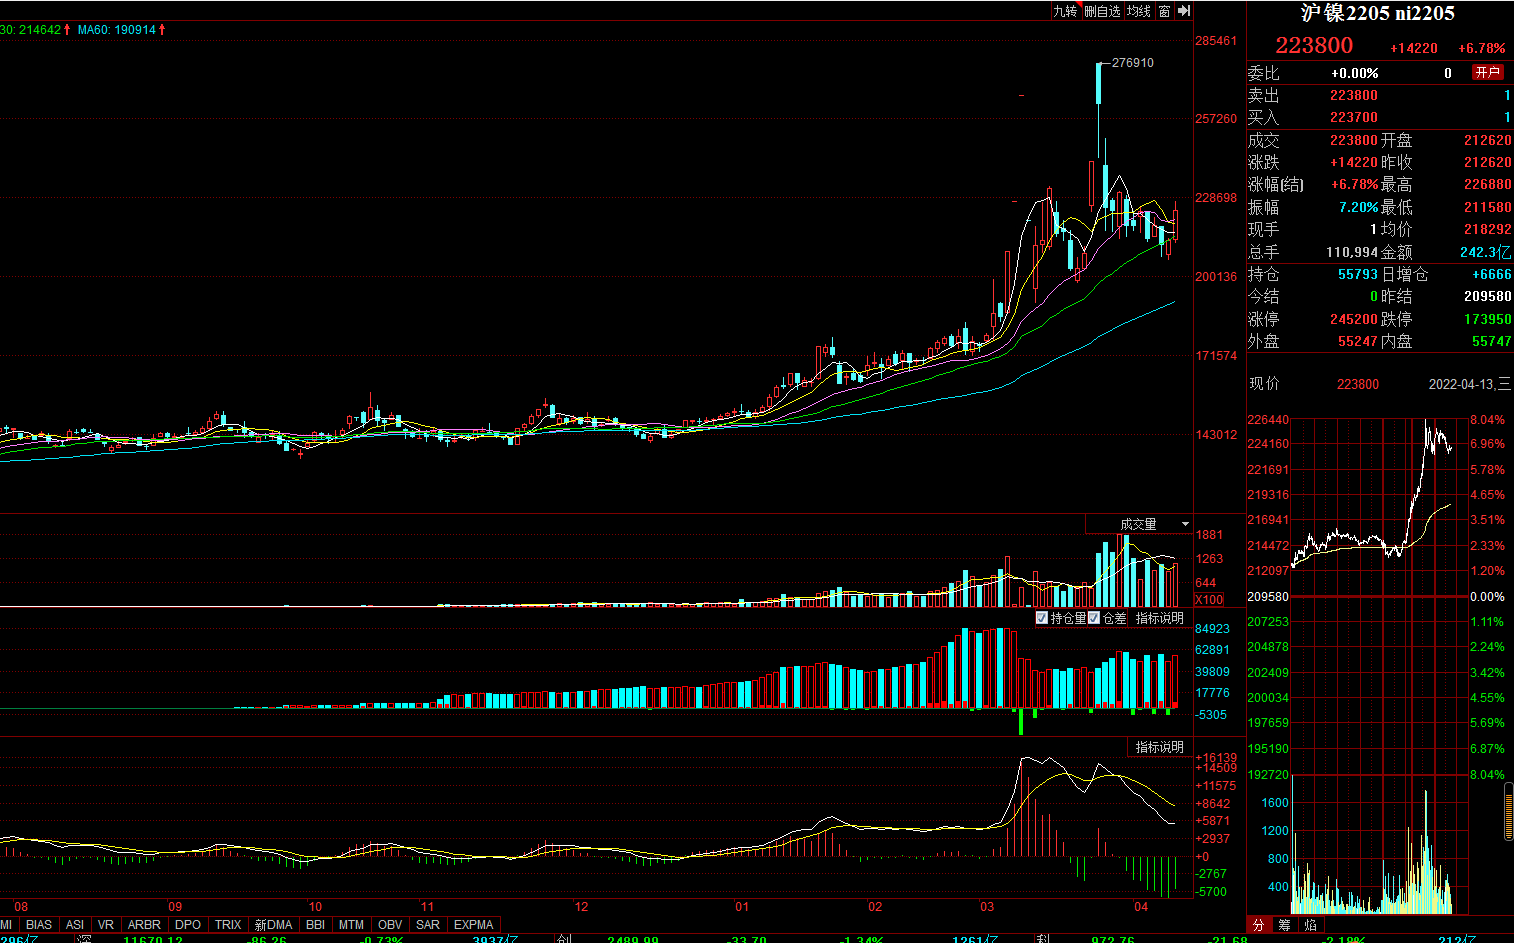The image size is (1514, 943).
Task: Open 指标说明 in the MACD panel
Action: point(1159,747)
